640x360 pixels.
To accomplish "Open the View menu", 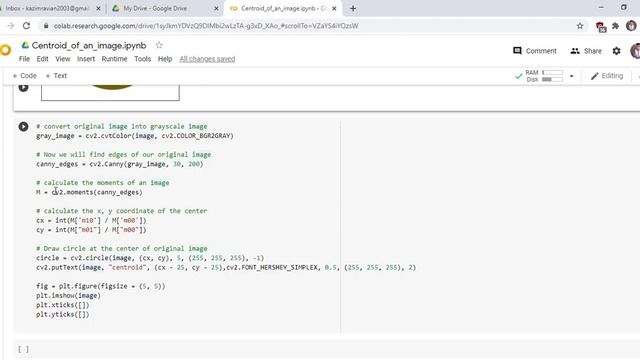I will pos(63,59).
